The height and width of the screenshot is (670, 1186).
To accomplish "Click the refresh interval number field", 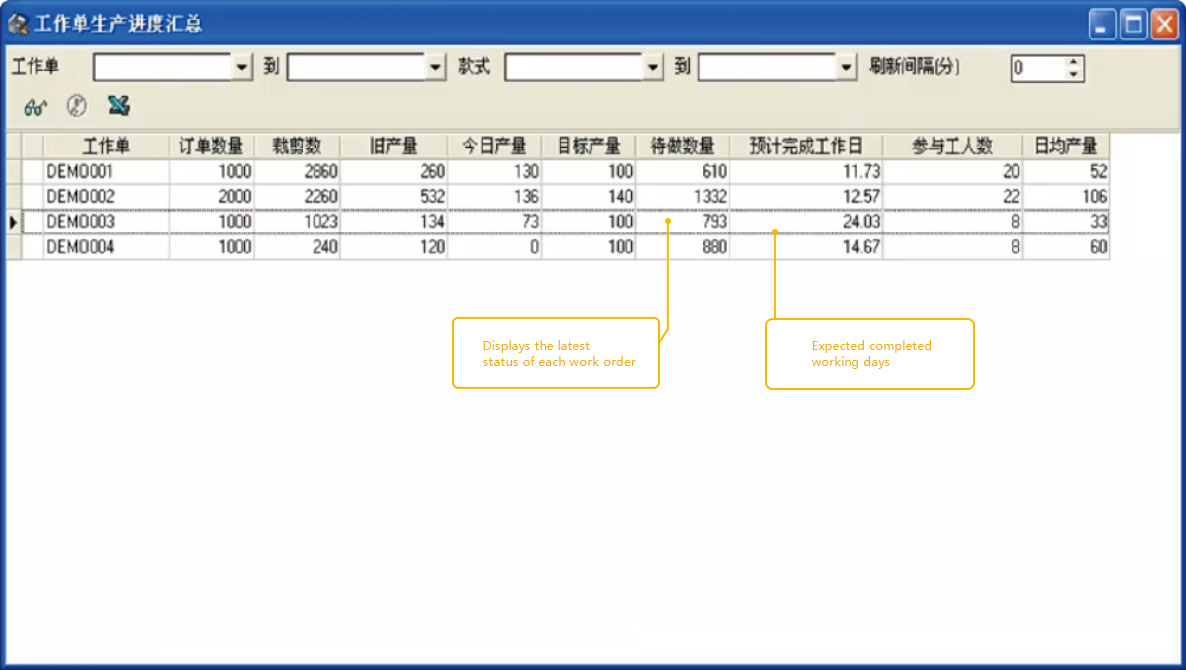I will tap(1036, 68).
